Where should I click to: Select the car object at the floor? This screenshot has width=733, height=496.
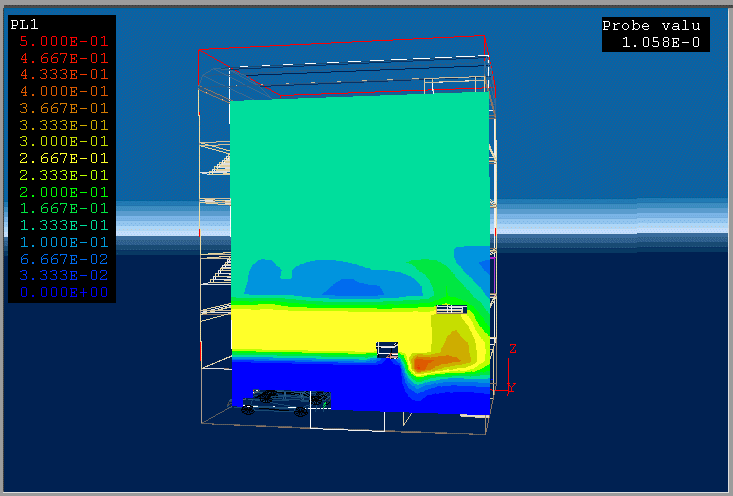click(285, 400)
